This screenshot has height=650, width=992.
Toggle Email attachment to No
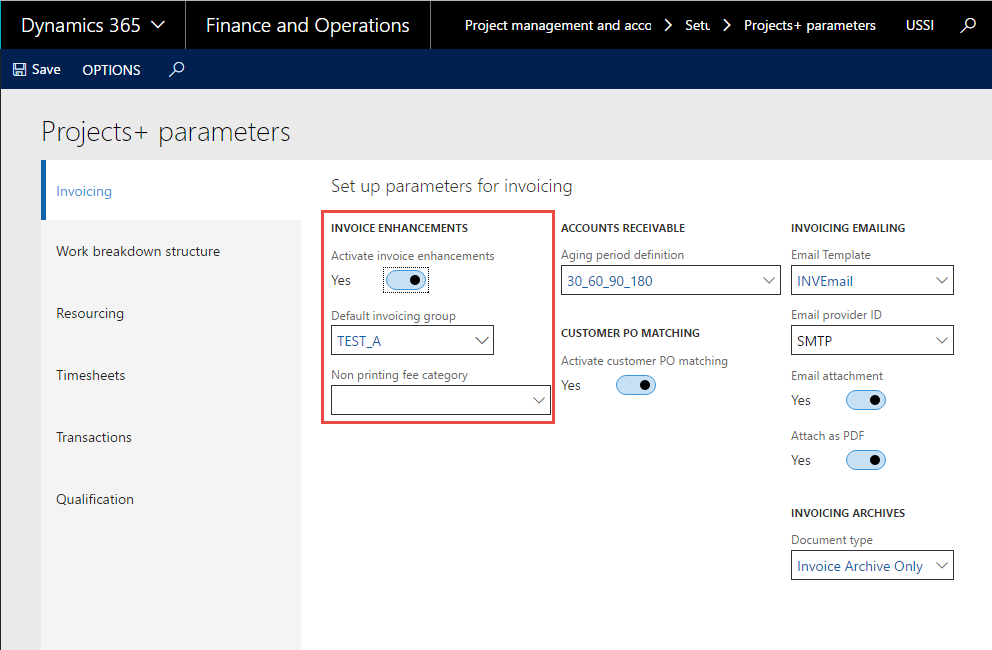click(x=865, y=399)
